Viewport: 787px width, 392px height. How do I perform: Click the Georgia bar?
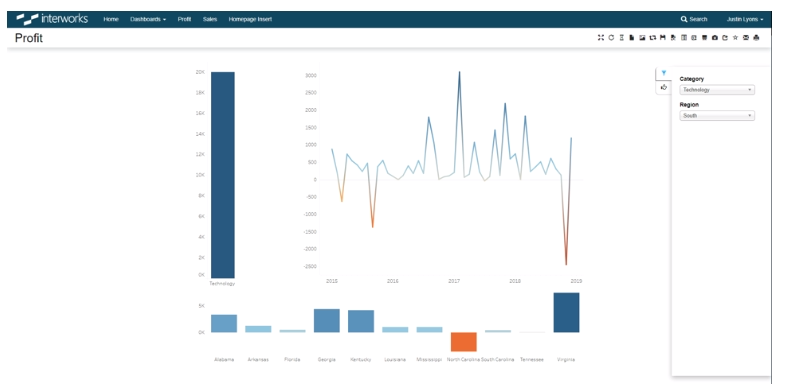coord(327,320)
